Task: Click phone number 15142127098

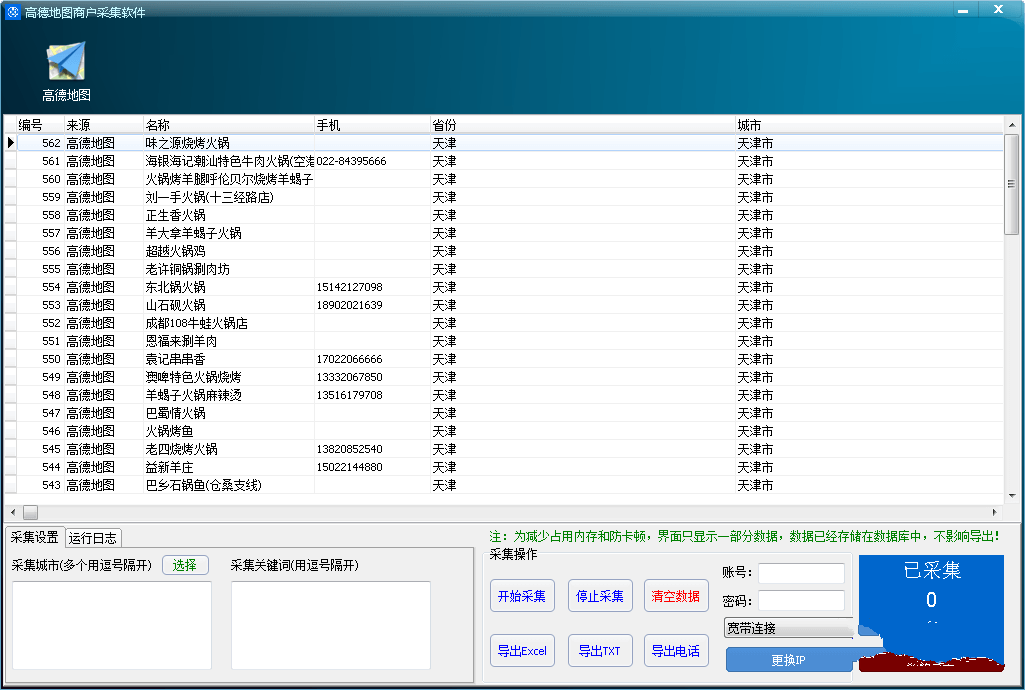Action: [x=350, y=287]
